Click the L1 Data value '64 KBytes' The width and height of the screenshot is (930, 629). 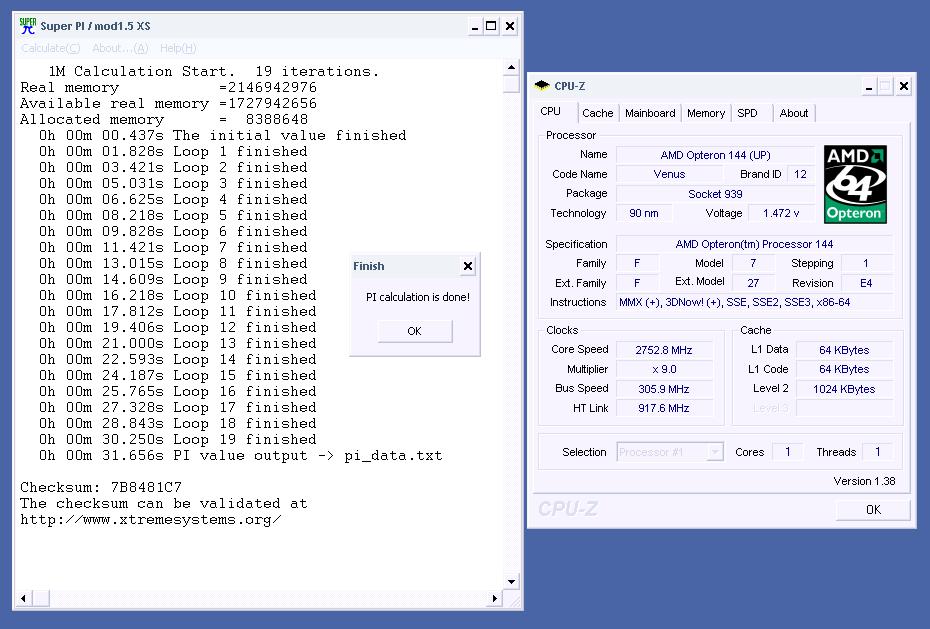[843, 350]
